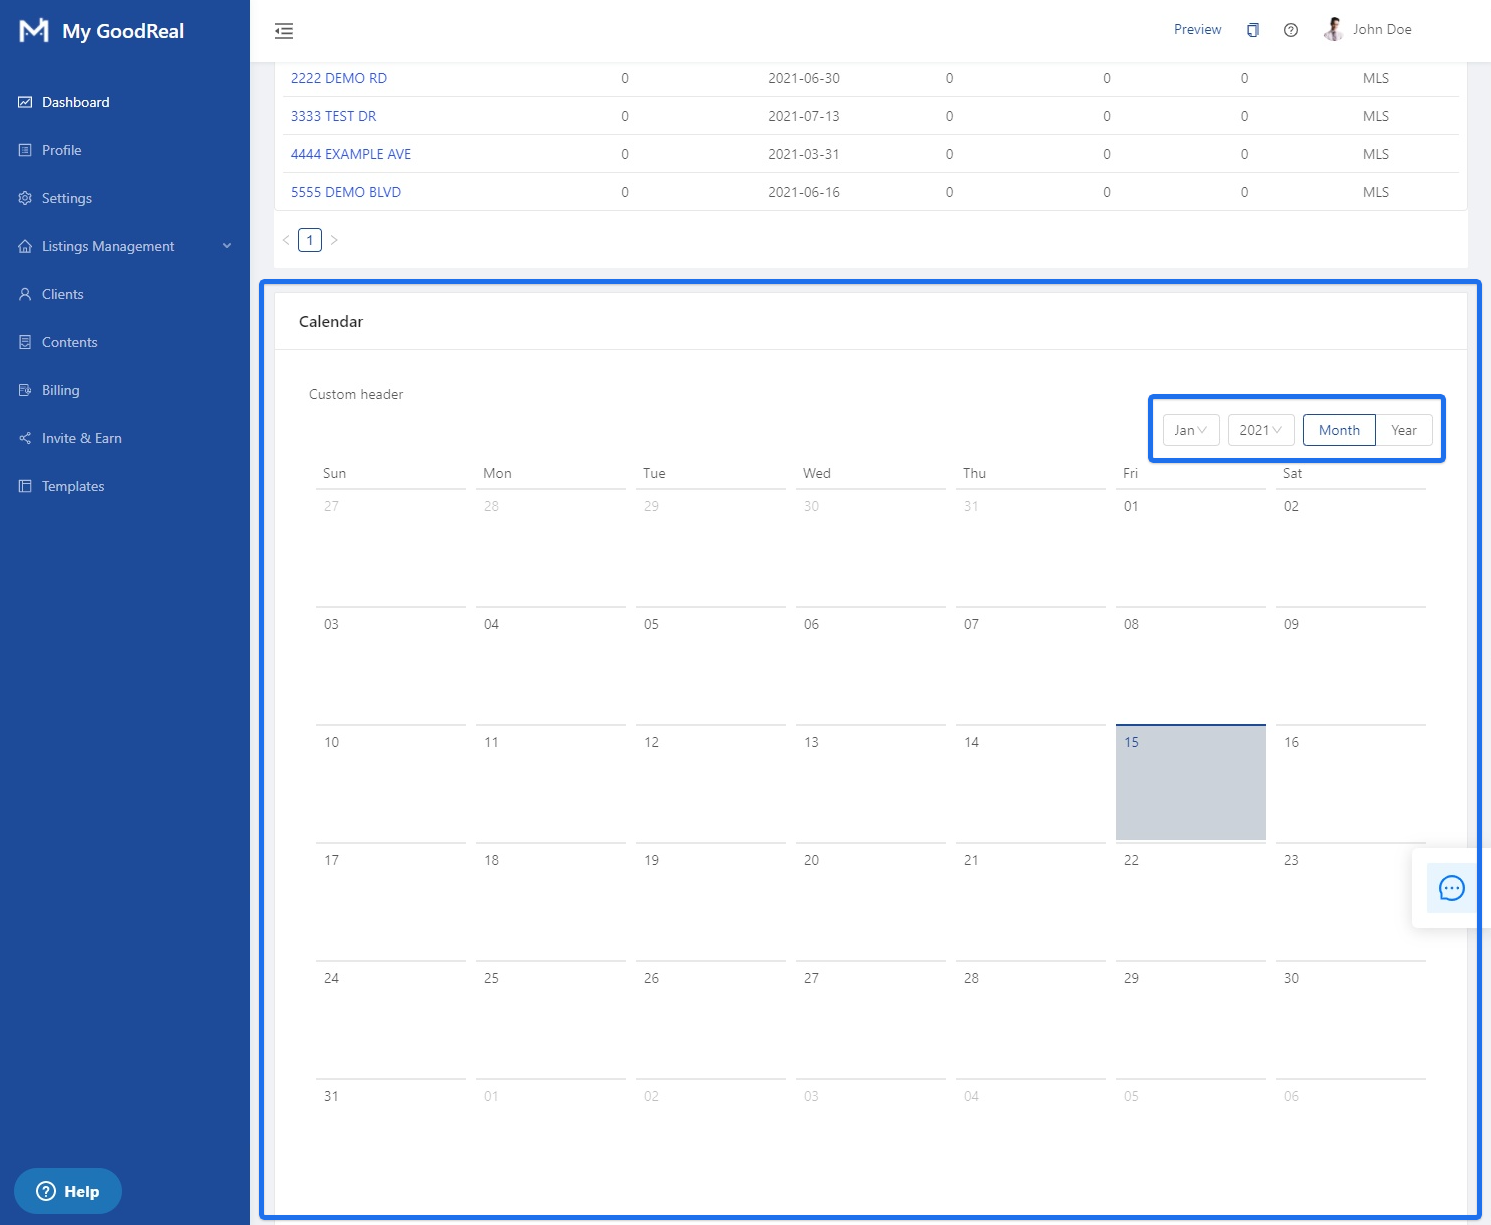Viewport: 1491px width, 1225px height.
Task: Select the Dashboard icon in the sidebar
Action: pyautogui.click(x=25, y=101)
